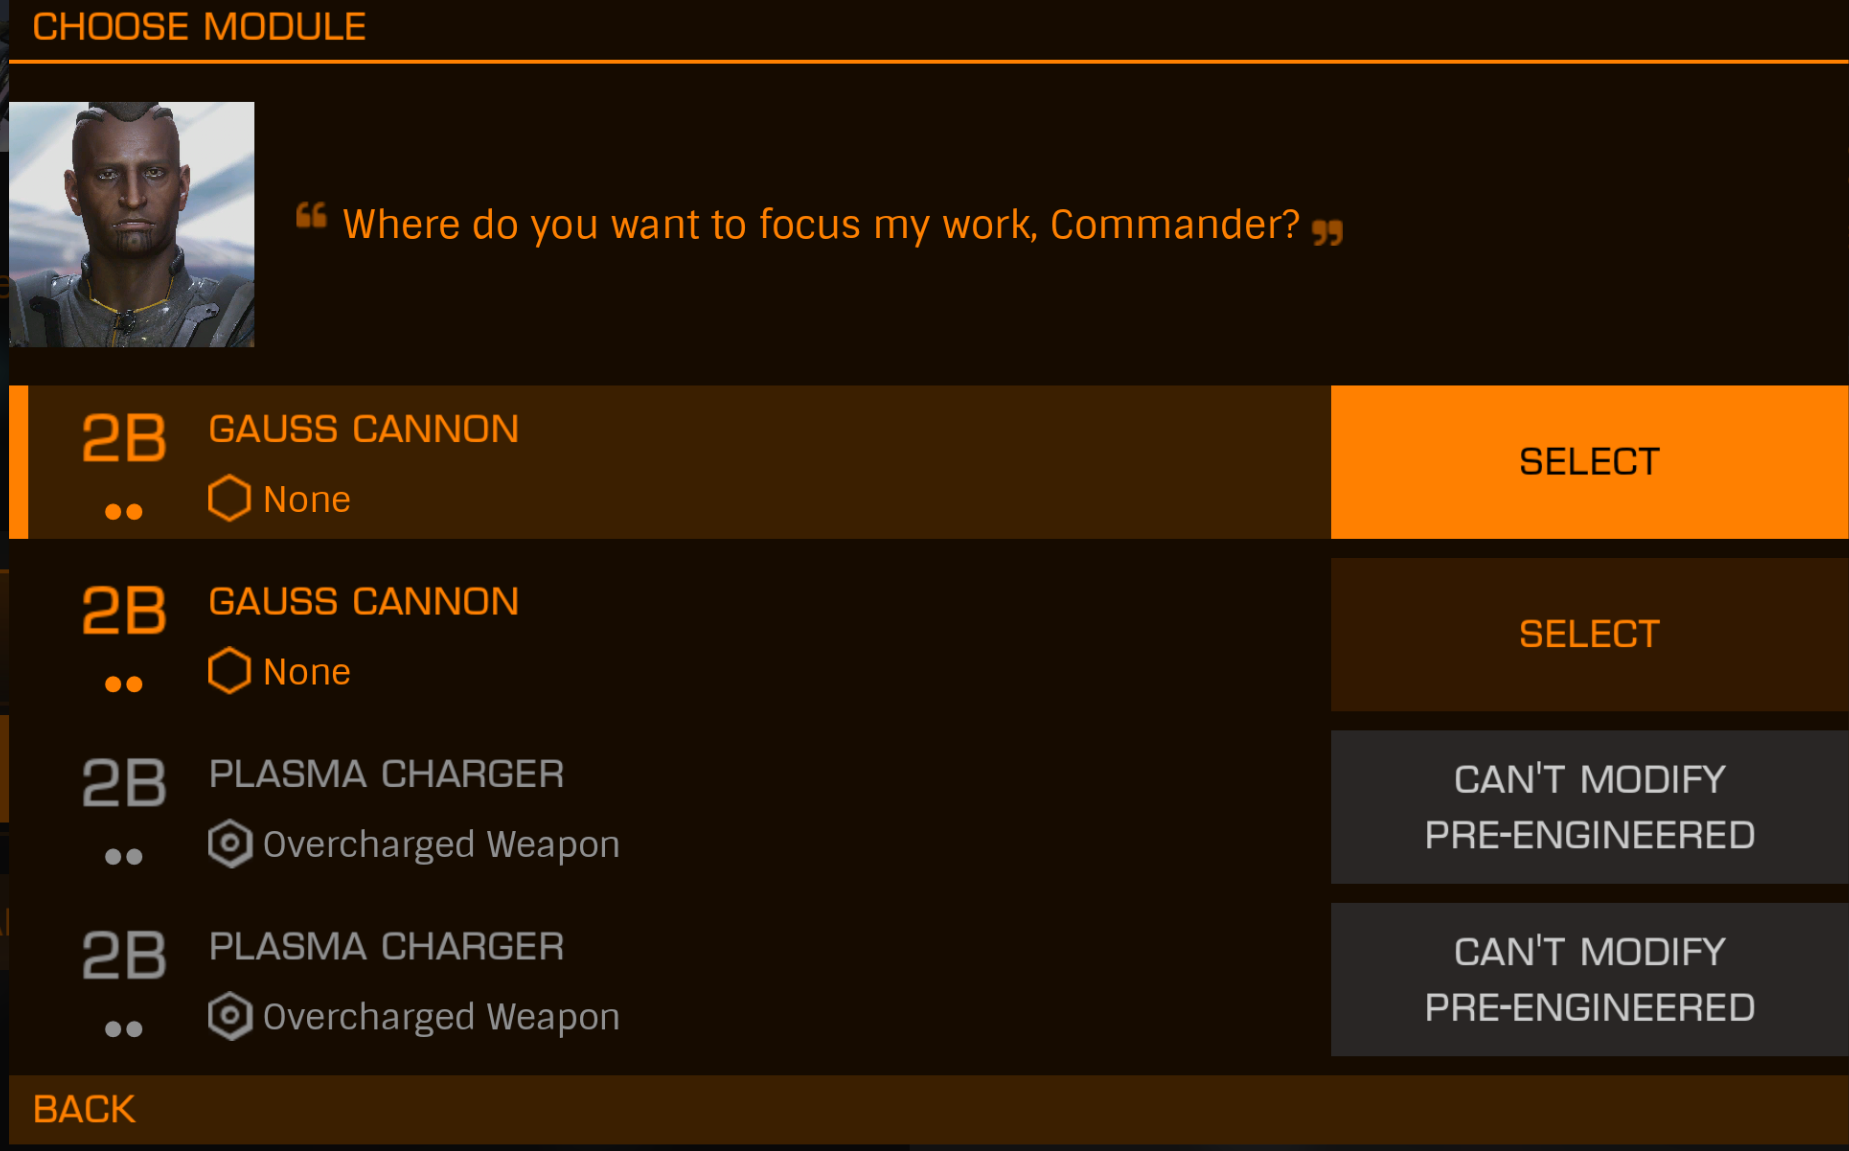The width and height of the screenshot is (1849, 1151).
Task: Click the CHOOSE MODULE header title
Action: (199, 26)
